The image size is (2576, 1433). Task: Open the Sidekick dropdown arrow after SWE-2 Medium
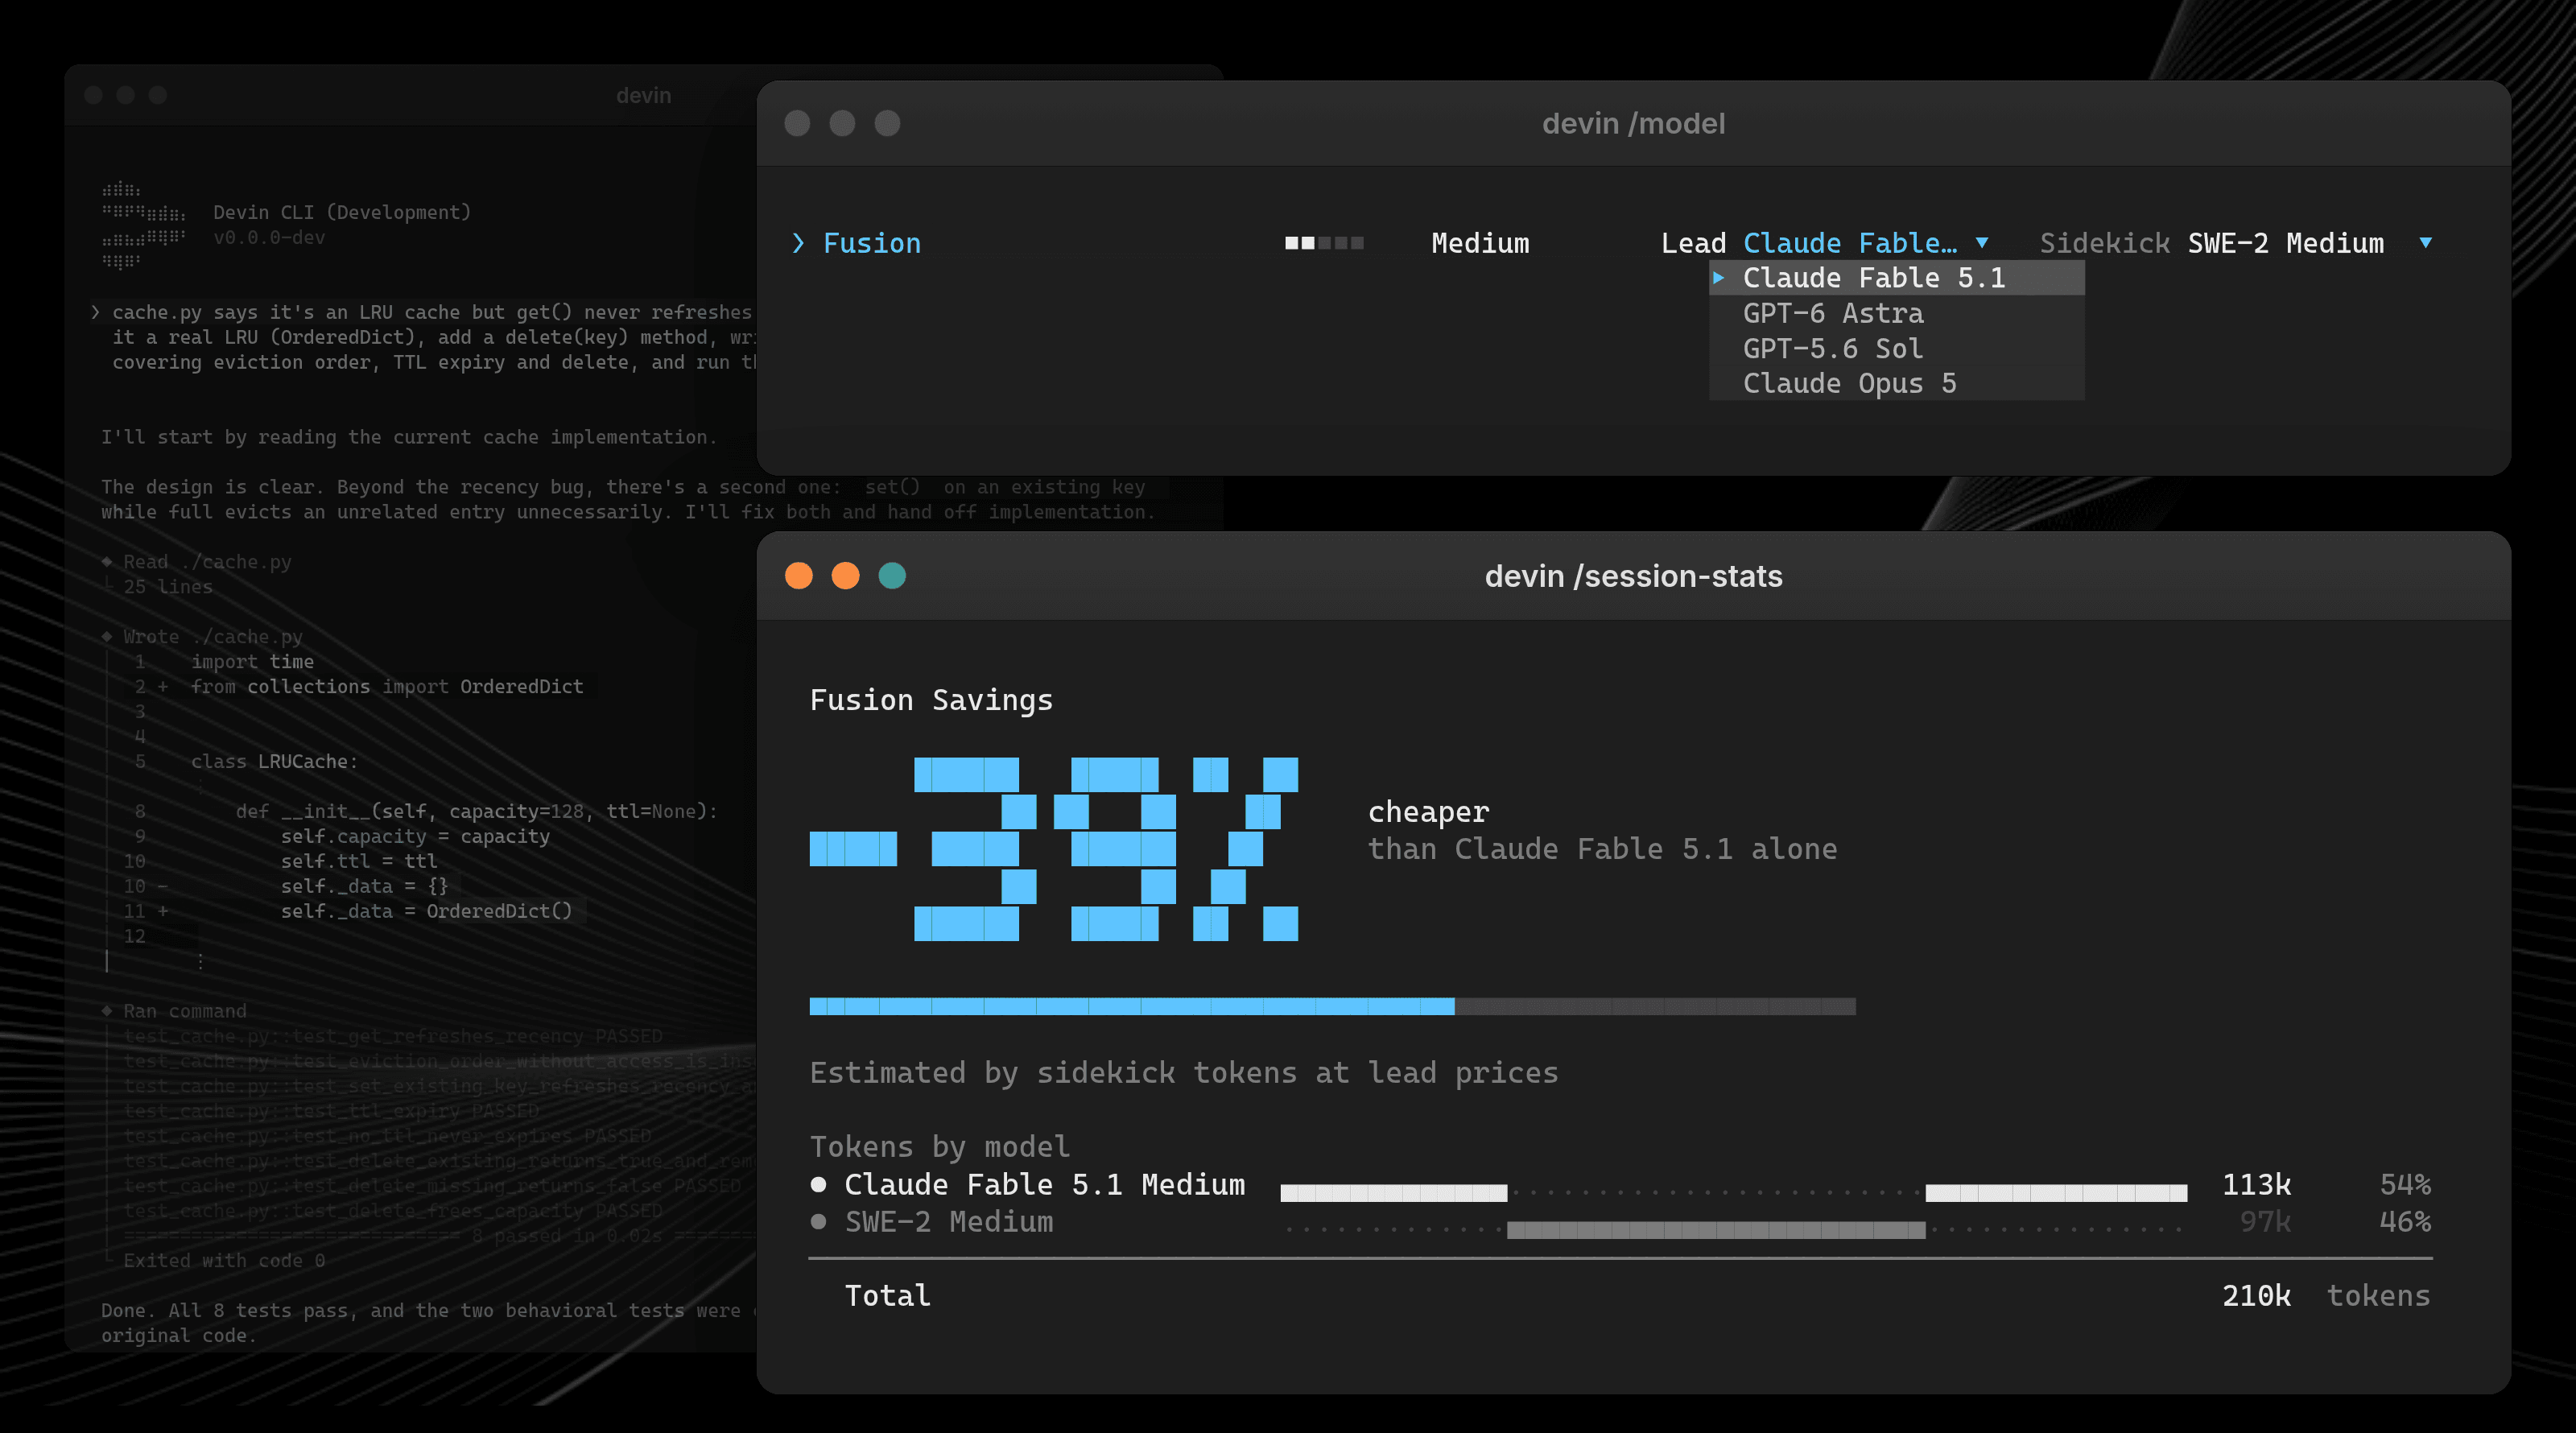click(2425, 243)
